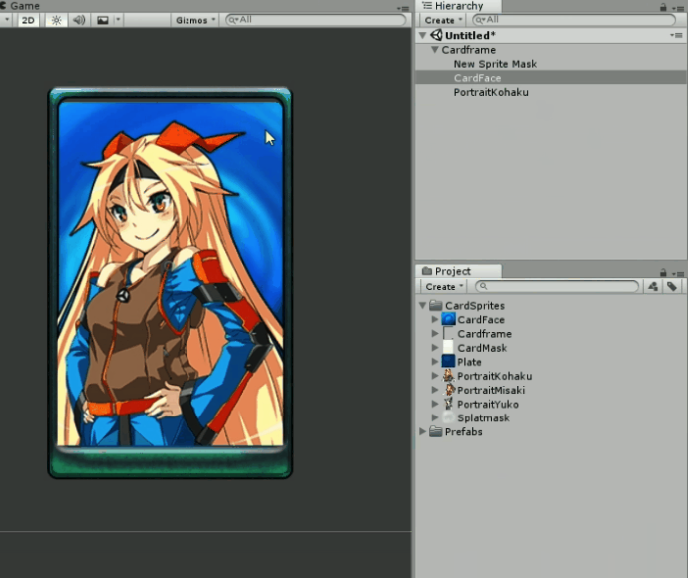Expand CardMask asset
The height and width of the screenshot is (578, 688).
pyautogui.click(x=435, y=347)
